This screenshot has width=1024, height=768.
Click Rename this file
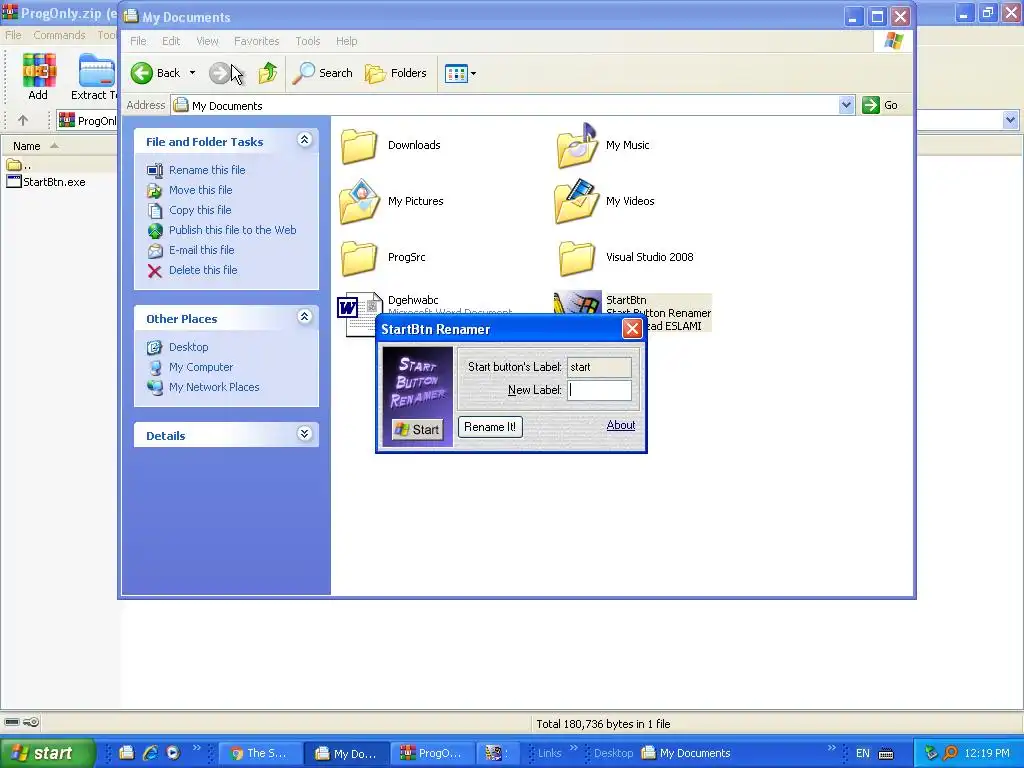tap(207, 170)
